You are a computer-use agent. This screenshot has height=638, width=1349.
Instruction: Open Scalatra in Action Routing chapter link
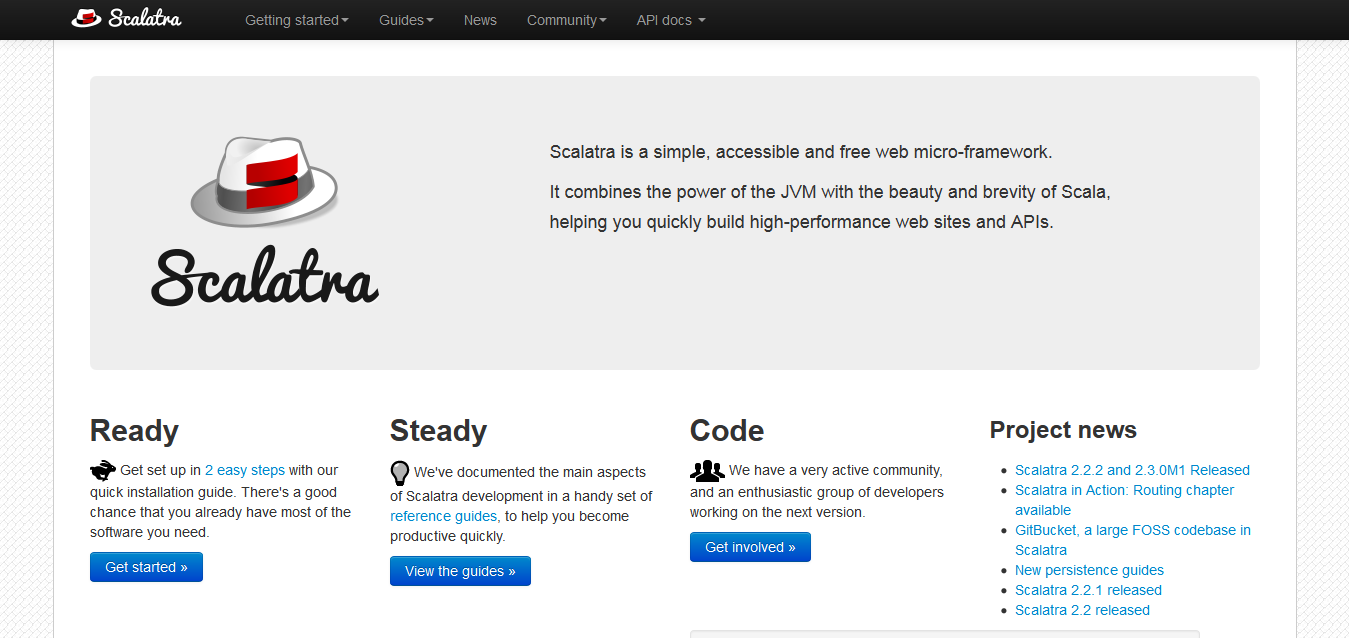1124,500
